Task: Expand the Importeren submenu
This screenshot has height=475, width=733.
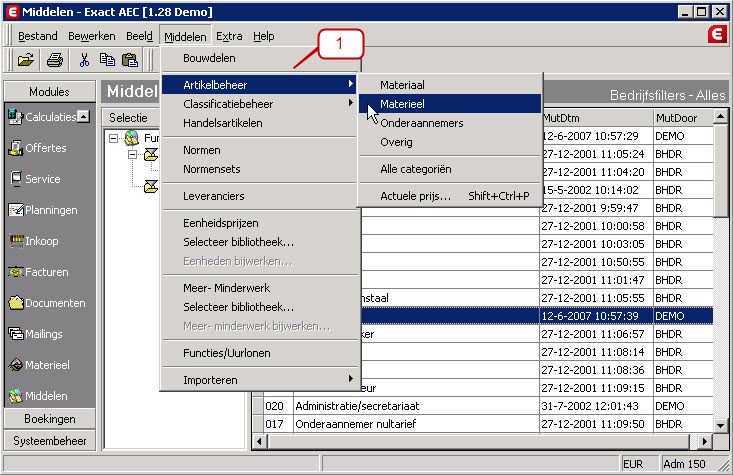Action: click(259, 380)
